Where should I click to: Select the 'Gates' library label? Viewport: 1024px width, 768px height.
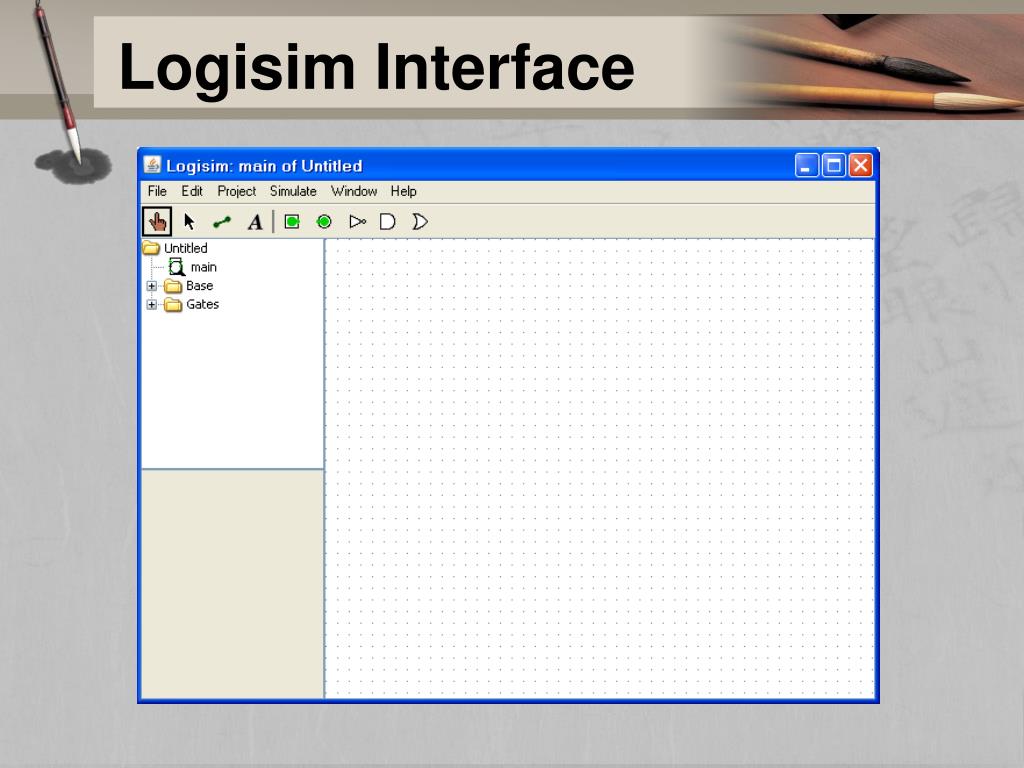click(202, 304)
